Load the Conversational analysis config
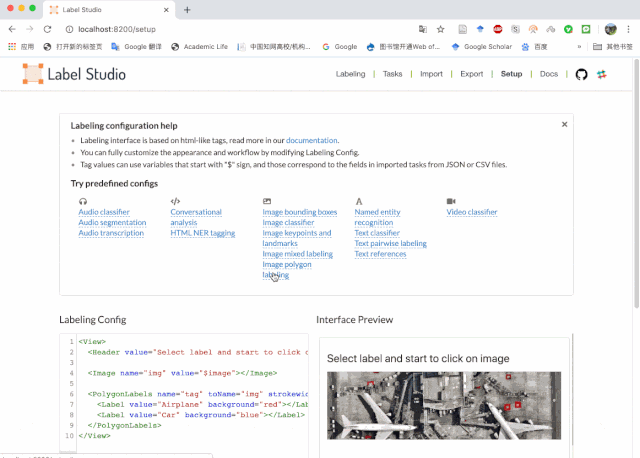640x458 pixels. tap(196, 217)
